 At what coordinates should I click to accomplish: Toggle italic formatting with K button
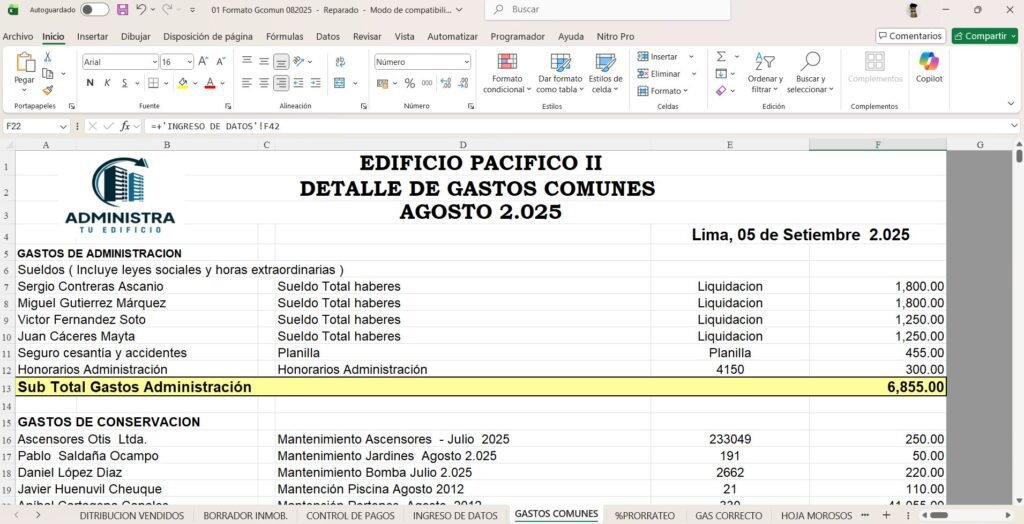click(x=107, y=83)
